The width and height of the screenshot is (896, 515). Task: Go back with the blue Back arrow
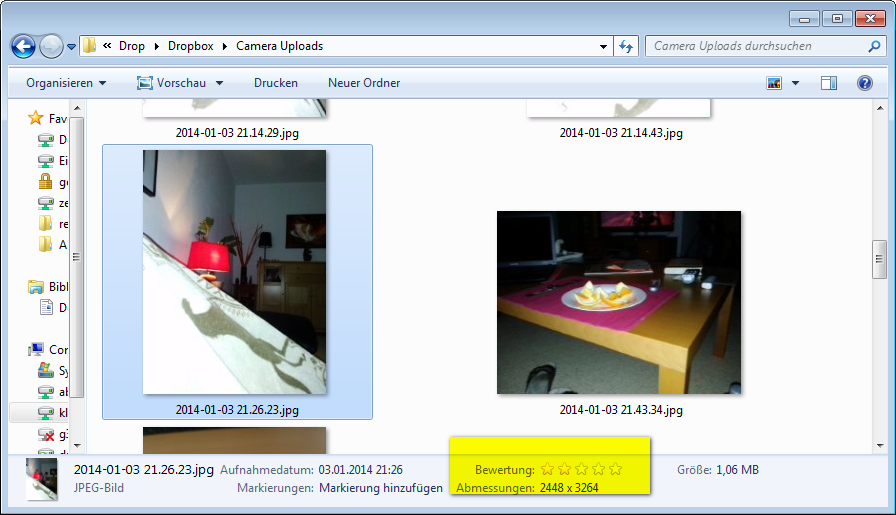click(23, 46)
